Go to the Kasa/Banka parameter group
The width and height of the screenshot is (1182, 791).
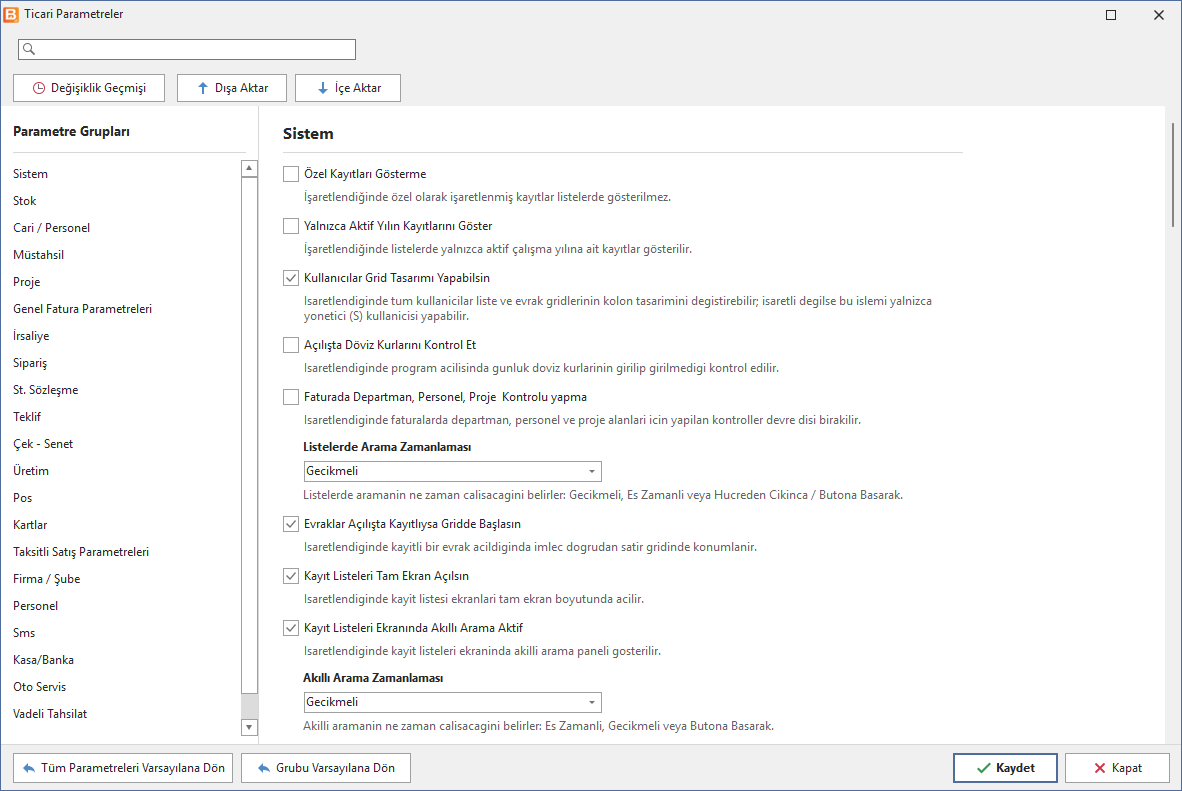pyautogui.click(x=43, y=660)
